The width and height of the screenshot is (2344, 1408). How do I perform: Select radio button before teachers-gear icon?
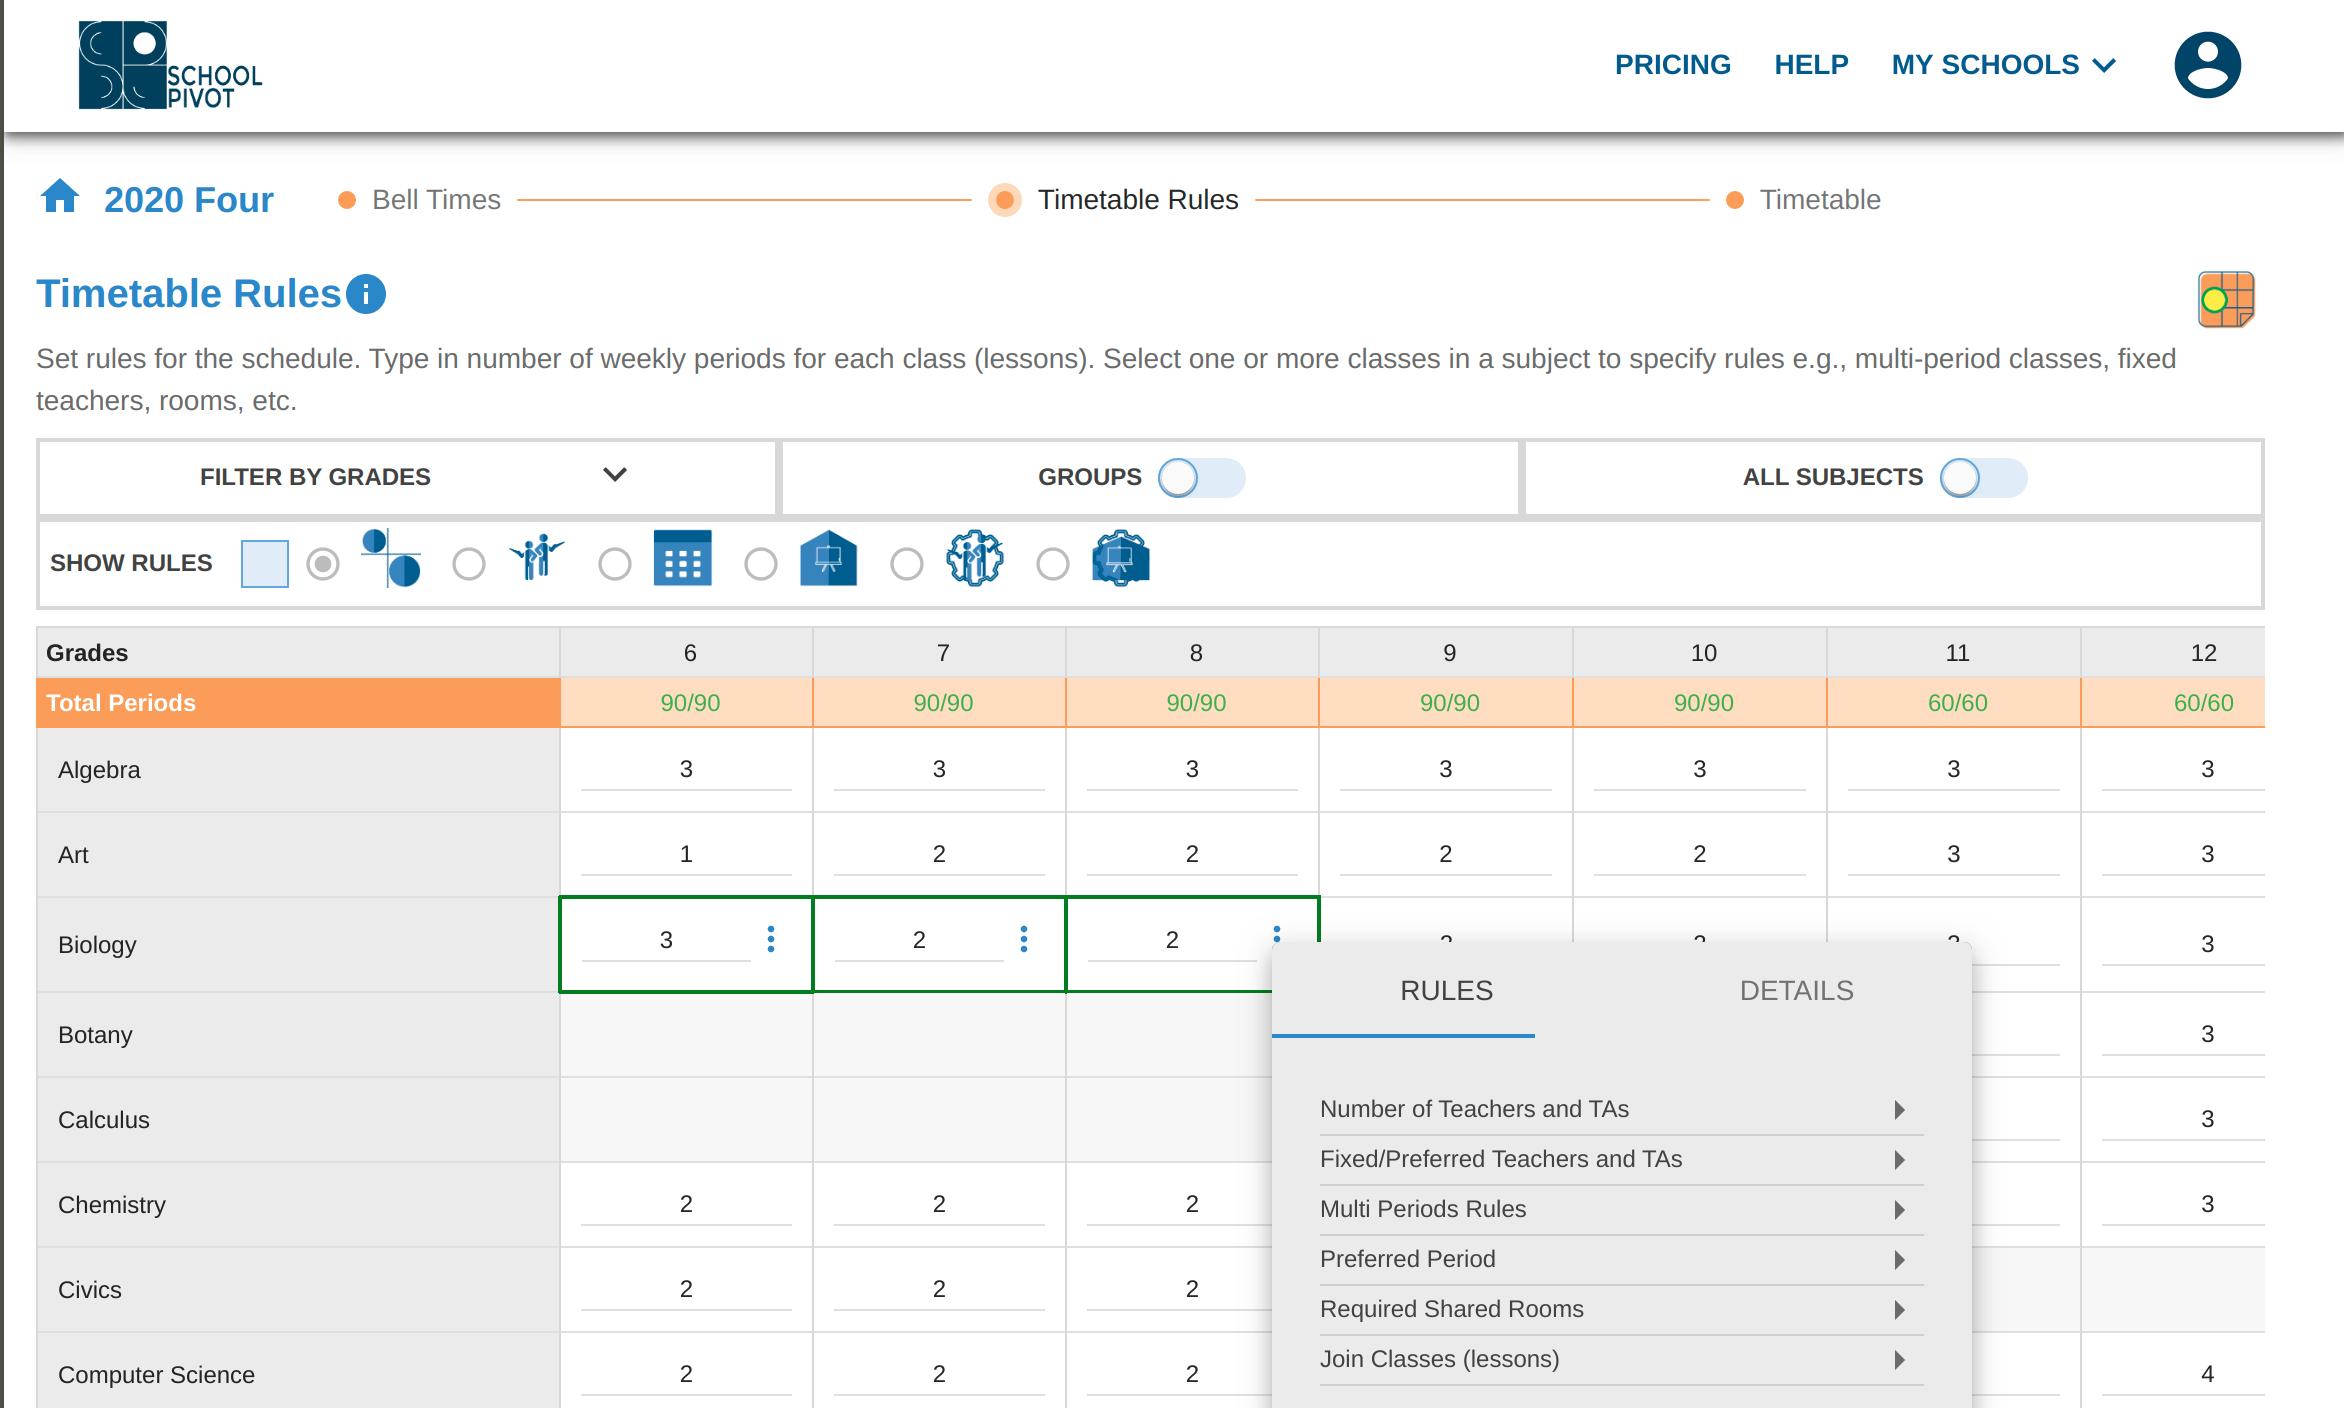coord(907,564)
